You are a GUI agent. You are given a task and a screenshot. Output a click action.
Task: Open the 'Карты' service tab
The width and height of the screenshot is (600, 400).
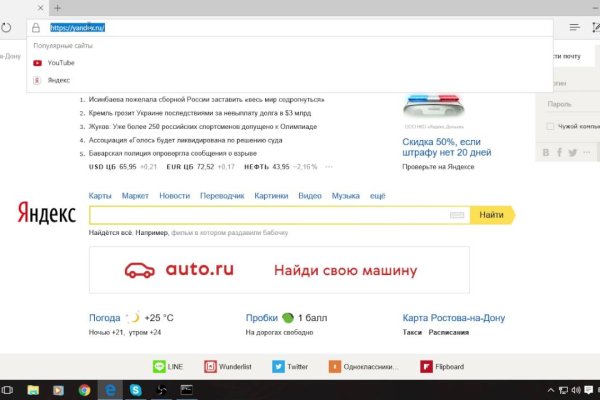point(100,196)
